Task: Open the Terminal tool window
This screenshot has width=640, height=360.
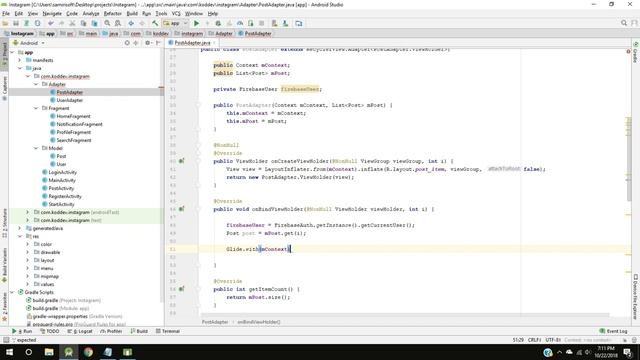Action: tap(168, 331)
